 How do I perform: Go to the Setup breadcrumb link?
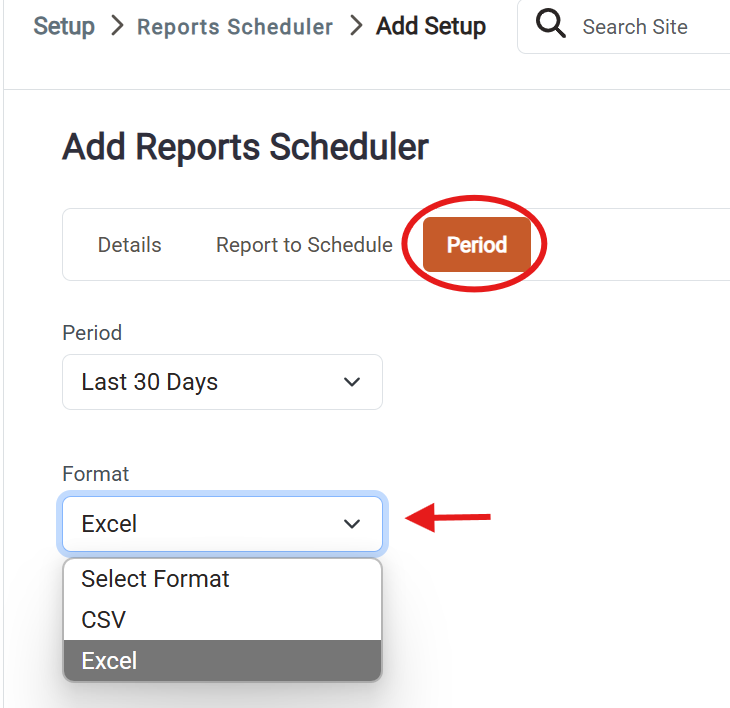click(64, 26)
